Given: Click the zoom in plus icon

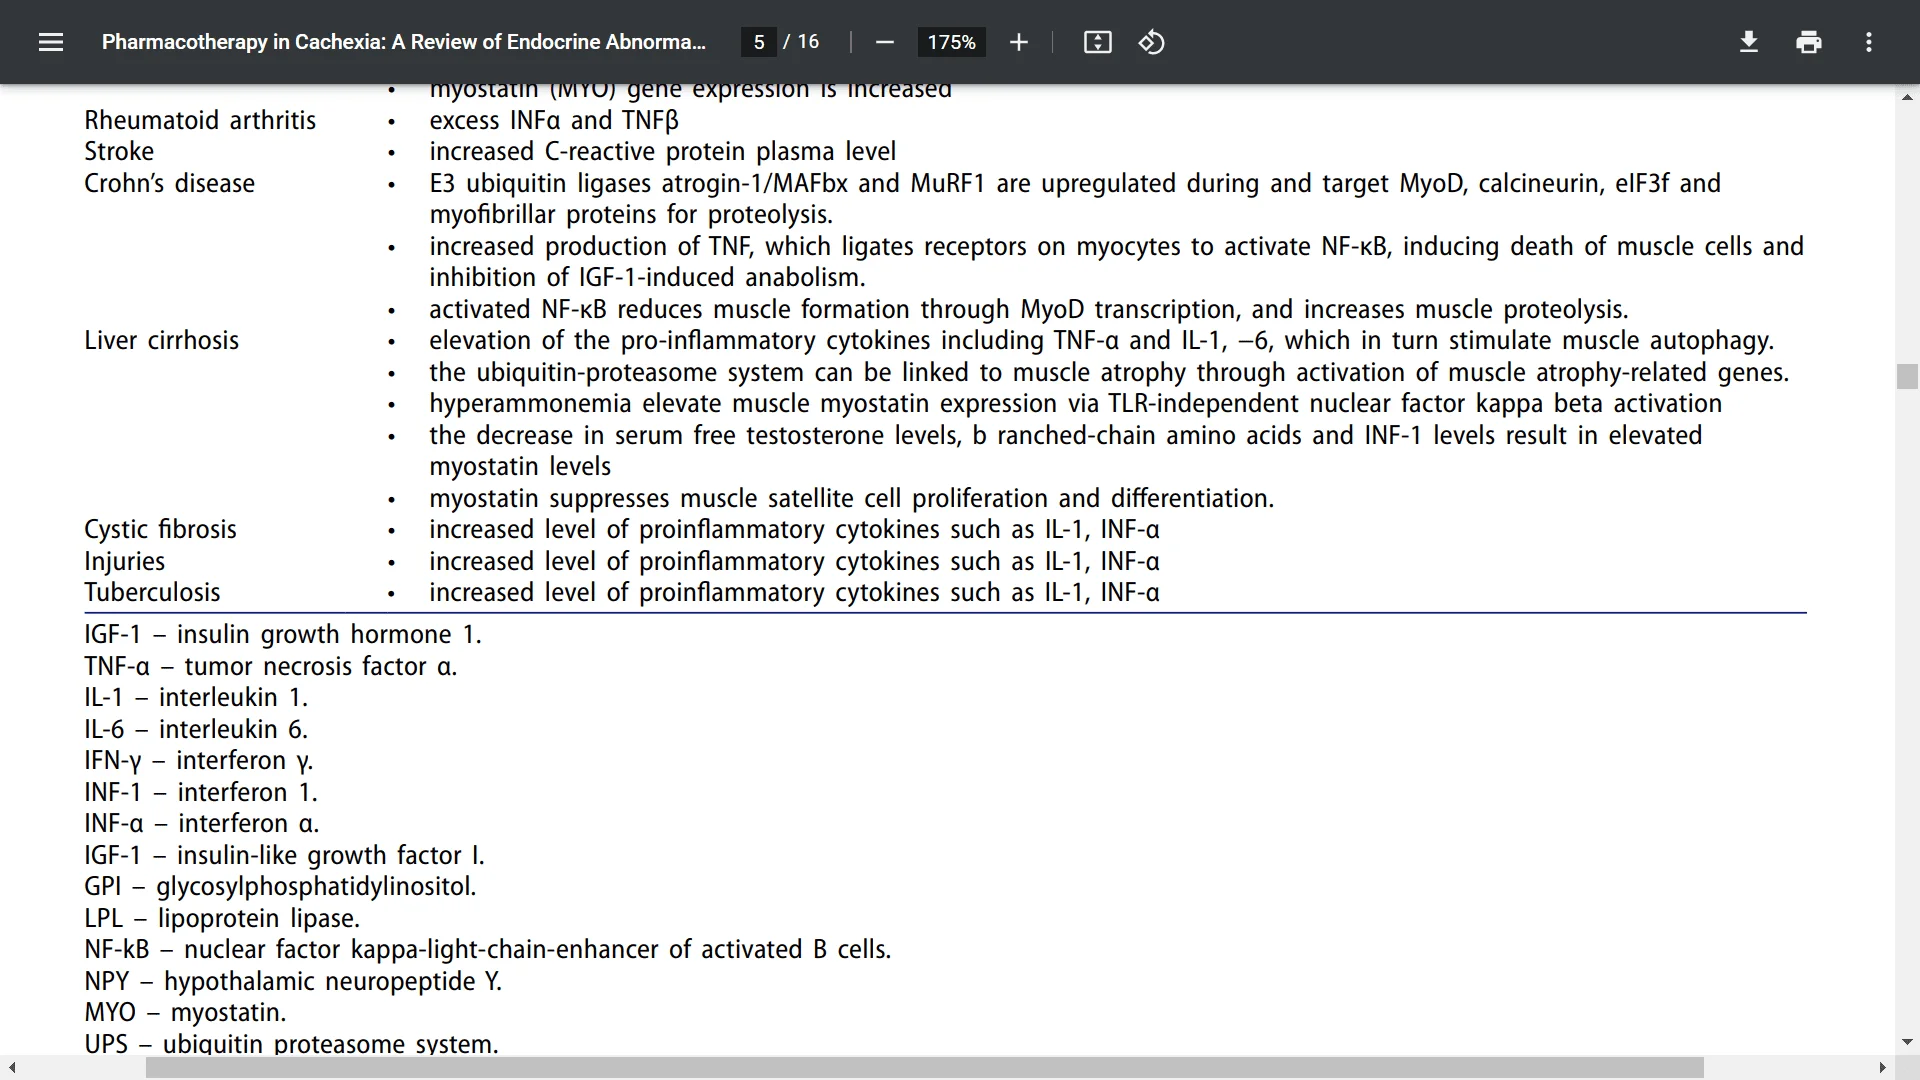Looking at the screenshot, I should point(1018,44).
